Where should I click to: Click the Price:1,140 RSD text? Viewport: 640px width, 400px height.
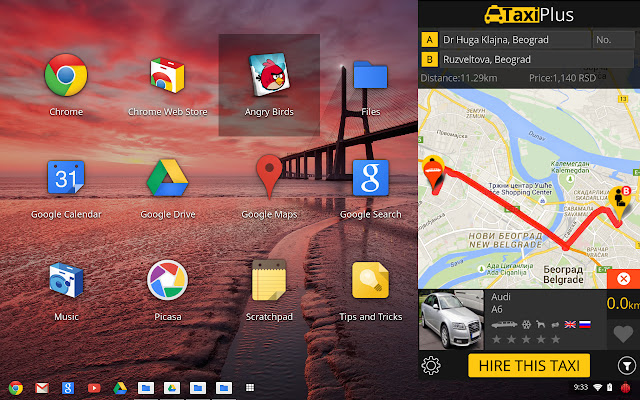pyautogui.click(x=562, y=78)
